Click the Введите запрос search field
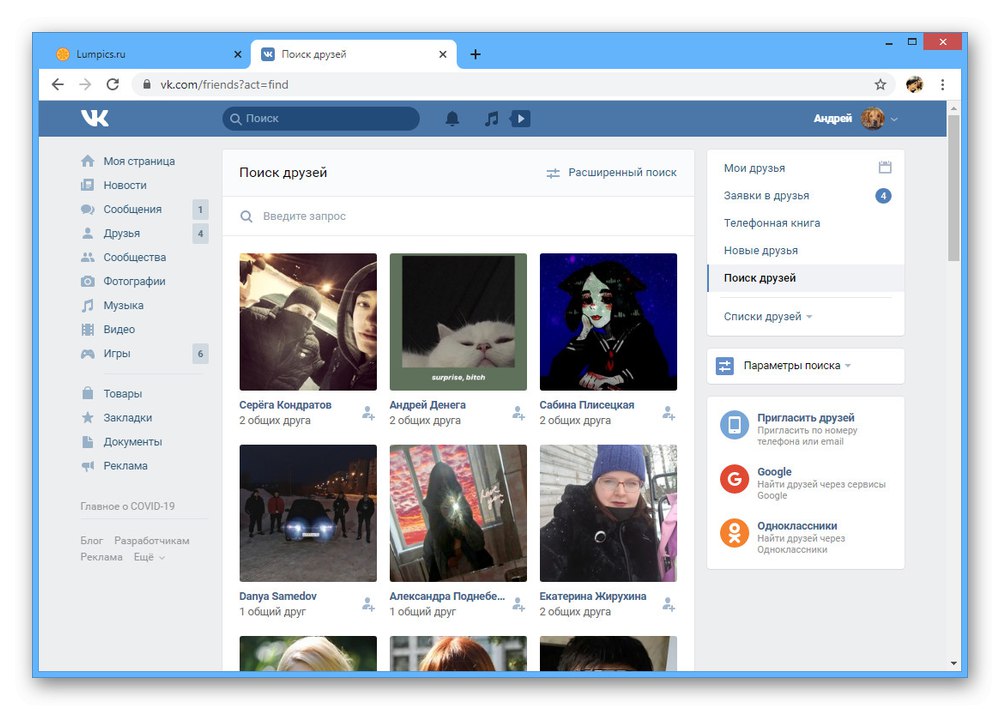 pos(458,216)
